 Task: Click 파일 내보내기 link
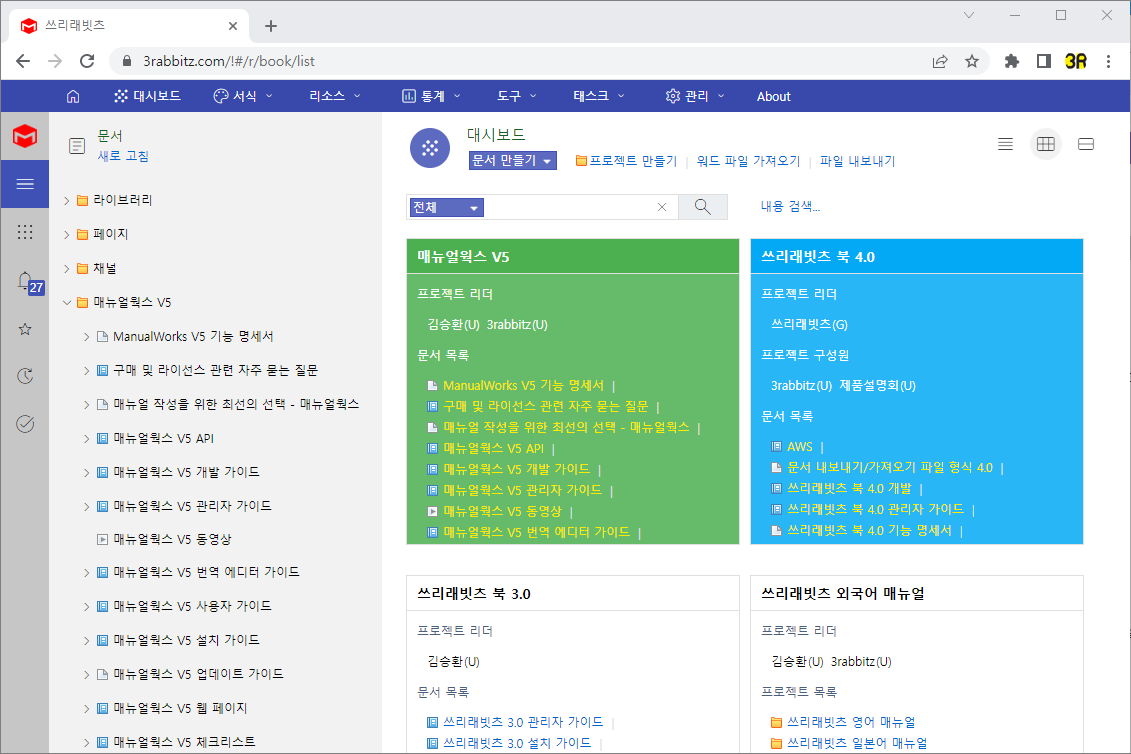[x=857, y=161]
